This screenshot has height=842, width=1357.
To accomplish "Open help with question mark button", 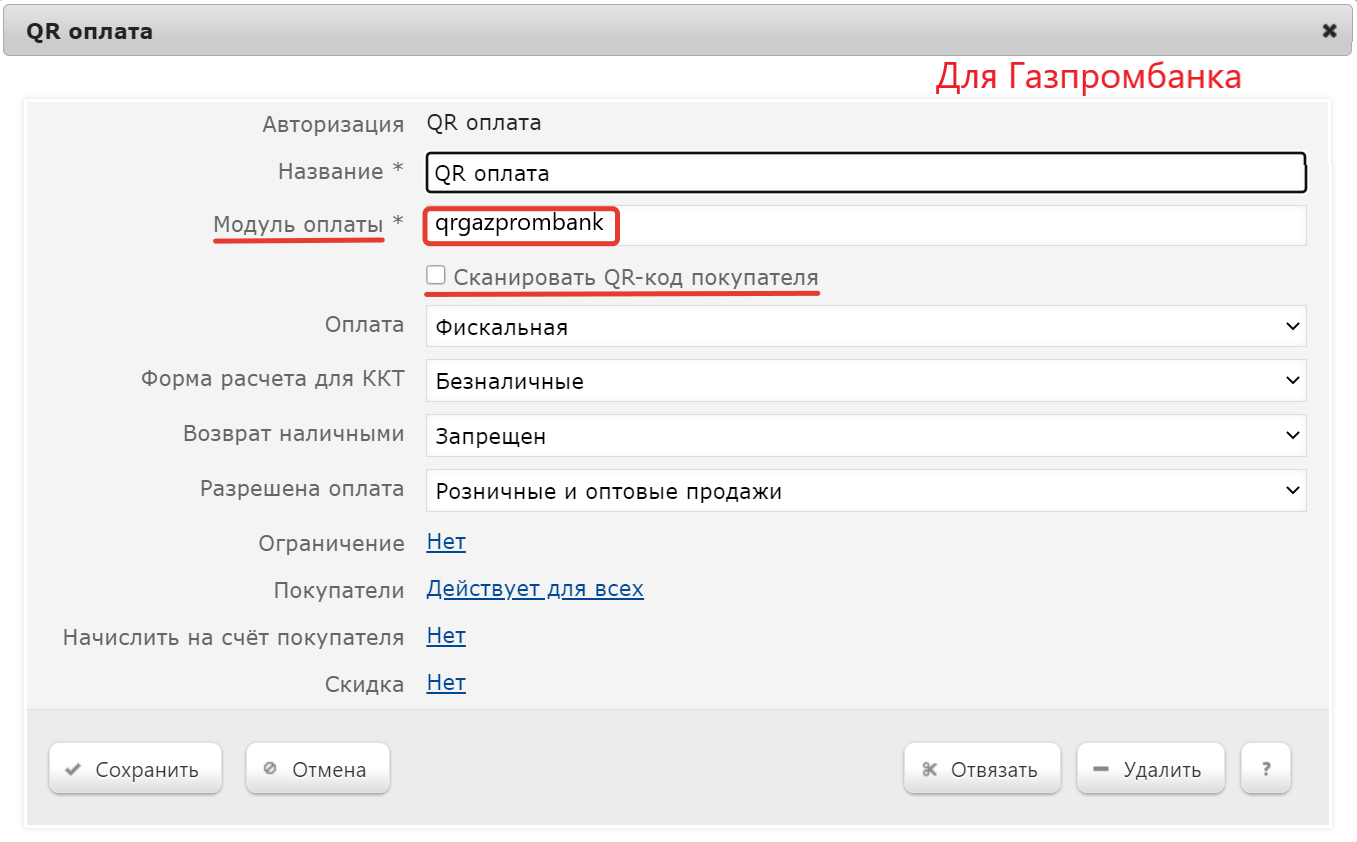I will coord(1265,769).
